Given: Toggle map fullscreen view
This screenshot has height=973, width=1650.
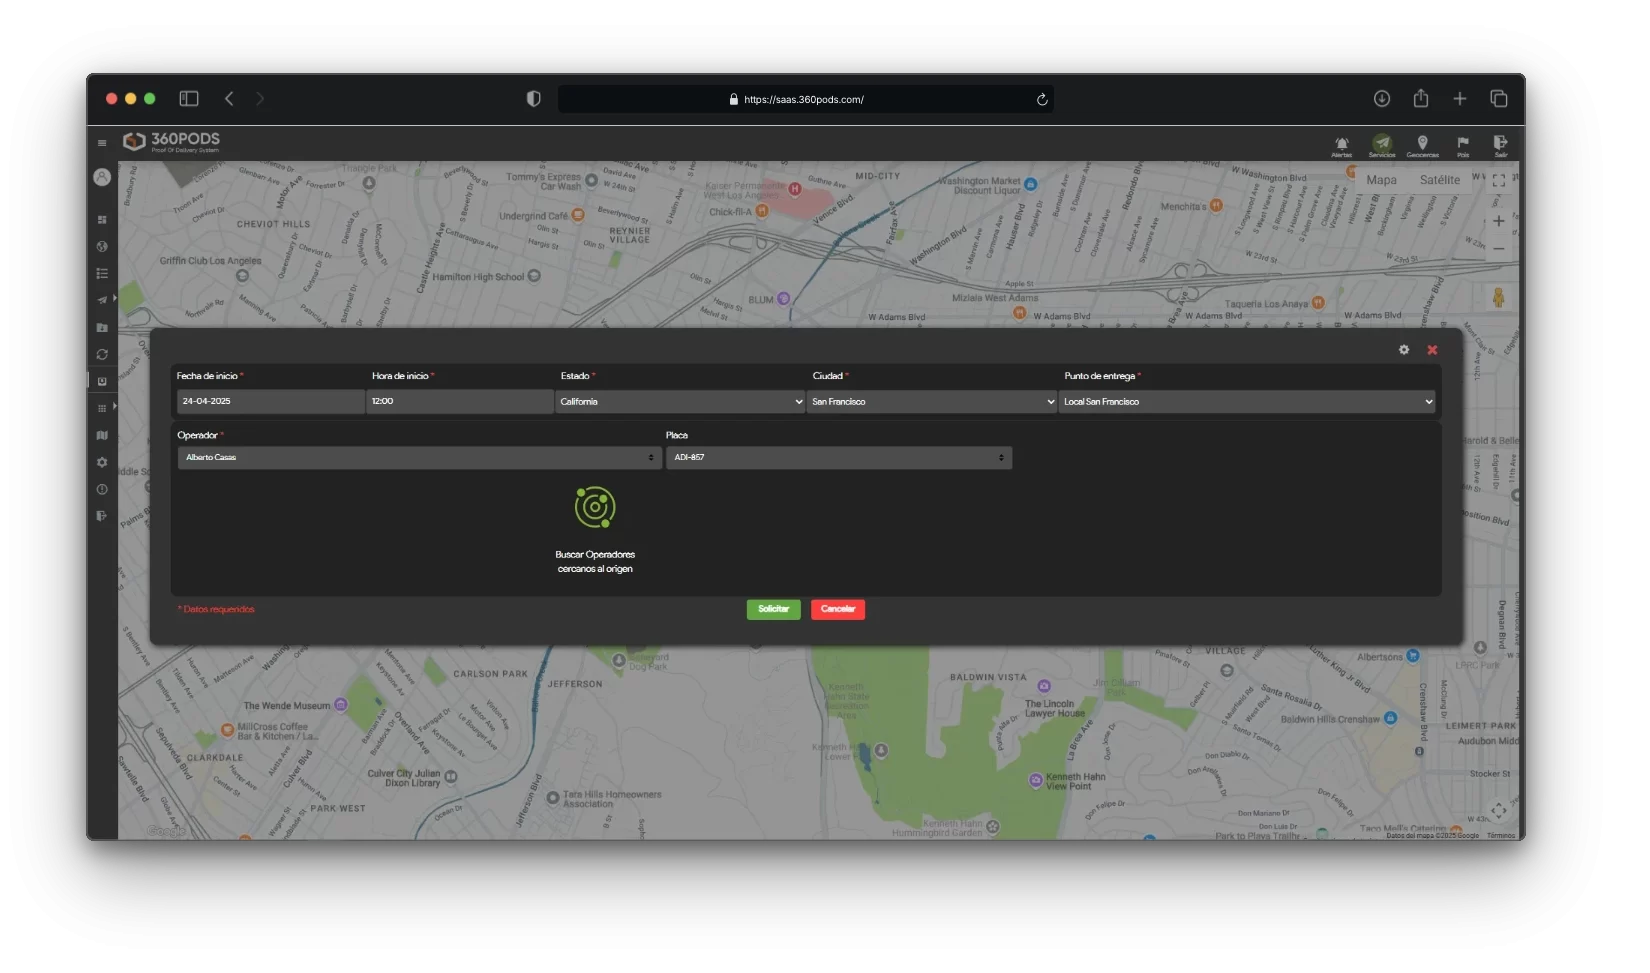Looking at the screenshot, I should coord(1498,181).
